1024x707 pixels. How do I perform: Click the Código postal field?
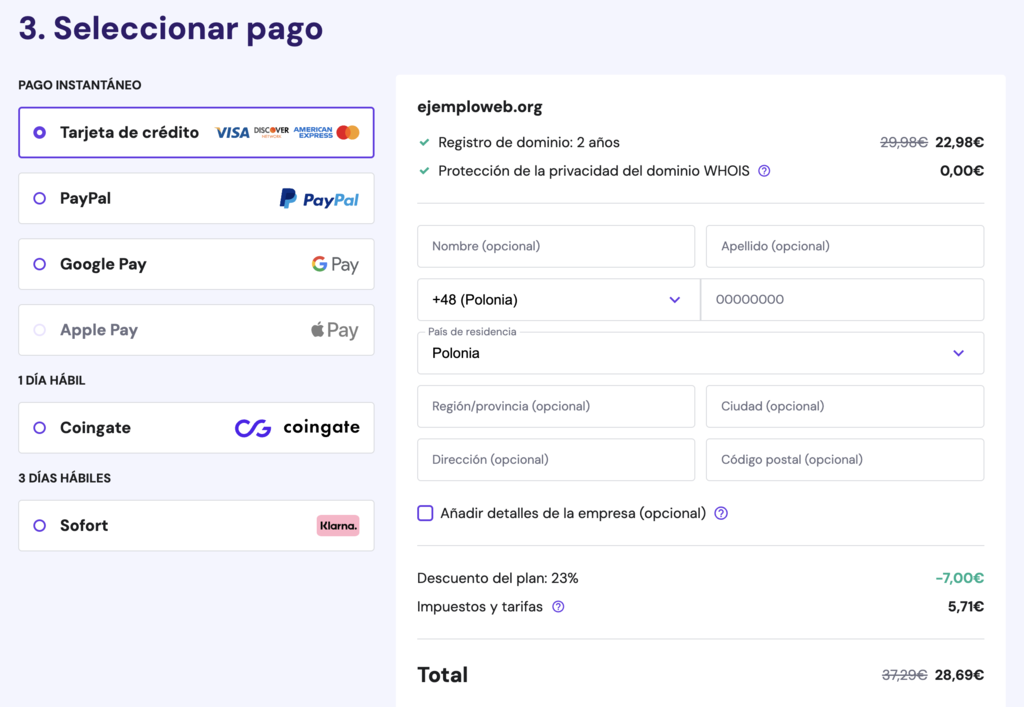click(x=845, y=459)
